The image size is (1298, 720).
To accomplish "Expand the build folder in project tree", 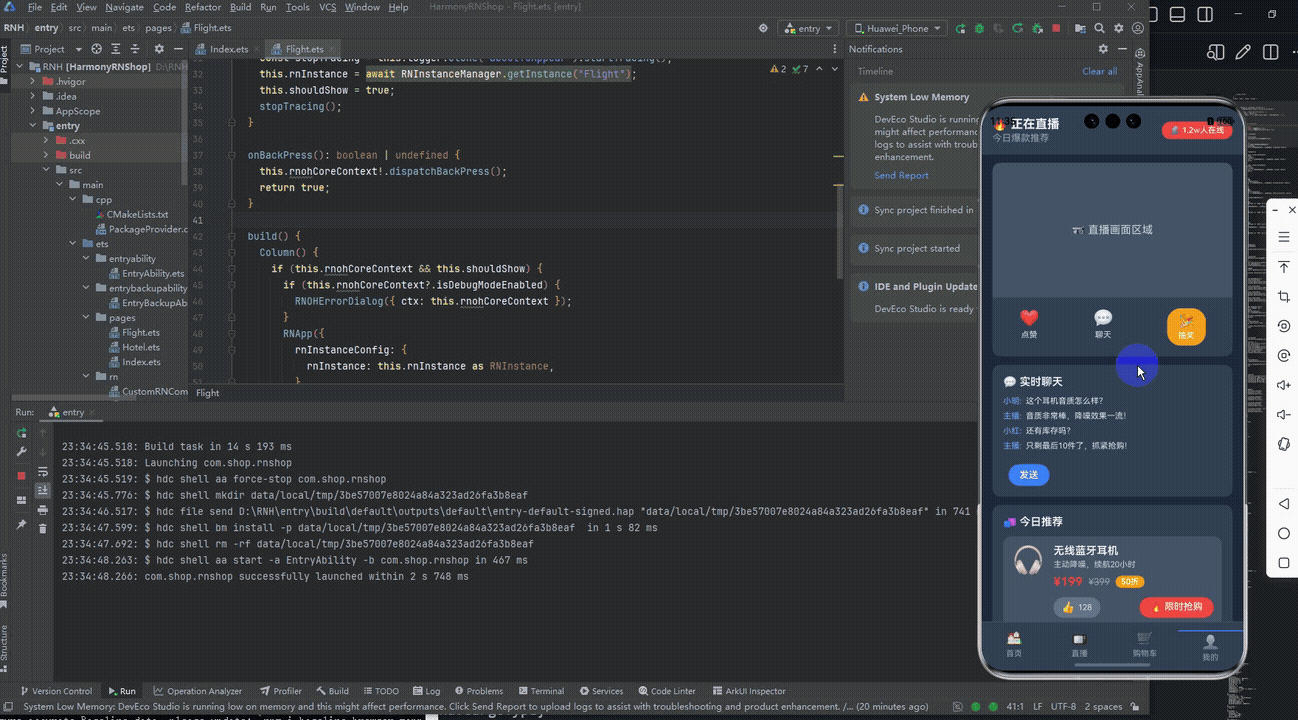I will [x=46, y=155].
